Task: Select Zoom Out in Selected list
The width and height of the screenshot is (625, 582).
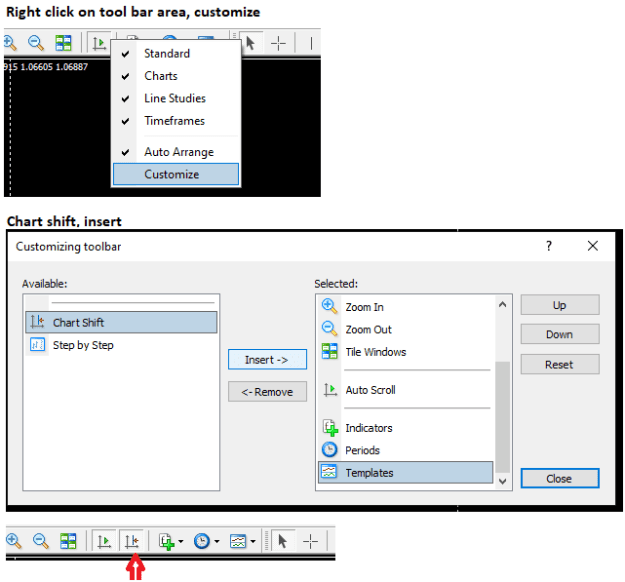Action: point(406,329)
